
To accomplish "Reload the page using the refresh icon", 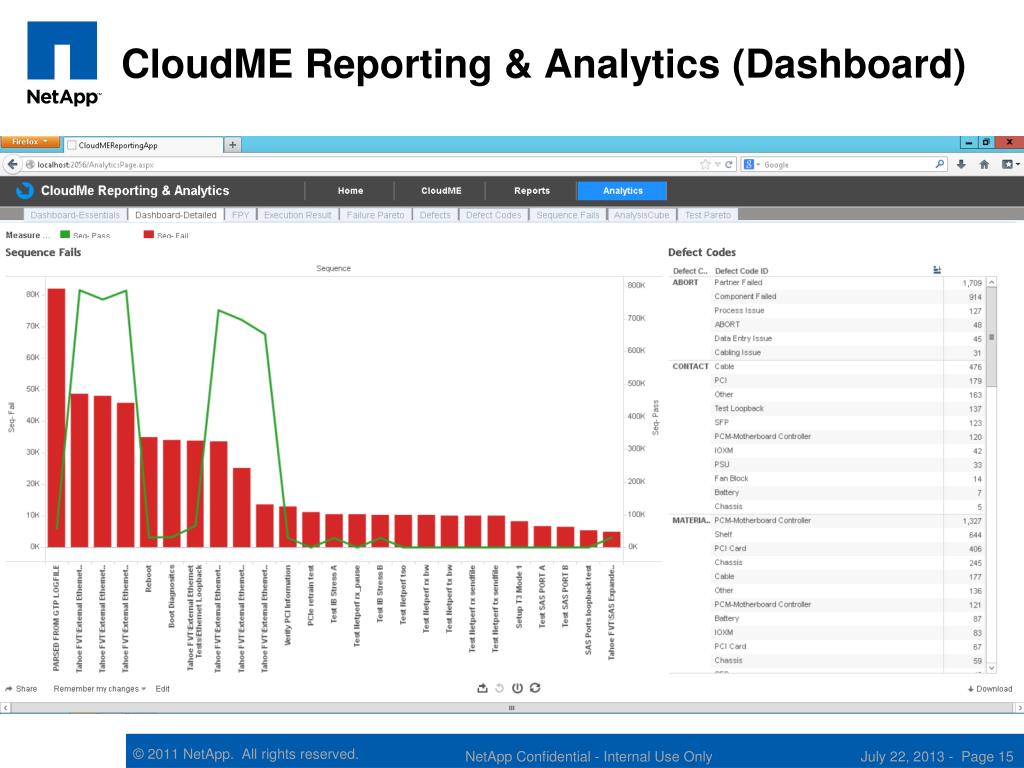I will (728, 165).
